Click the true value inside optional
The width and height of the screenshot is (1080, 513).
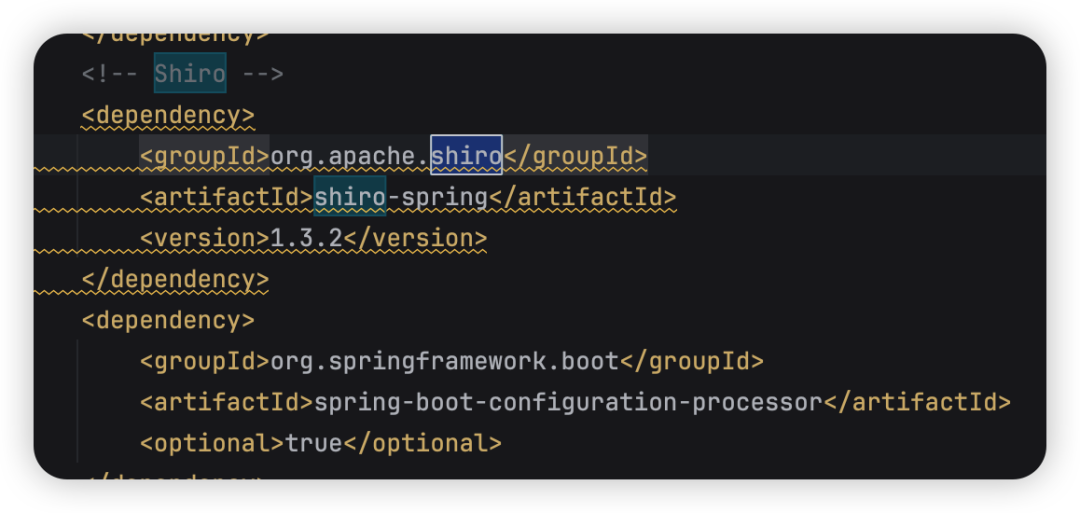point(314,443)
